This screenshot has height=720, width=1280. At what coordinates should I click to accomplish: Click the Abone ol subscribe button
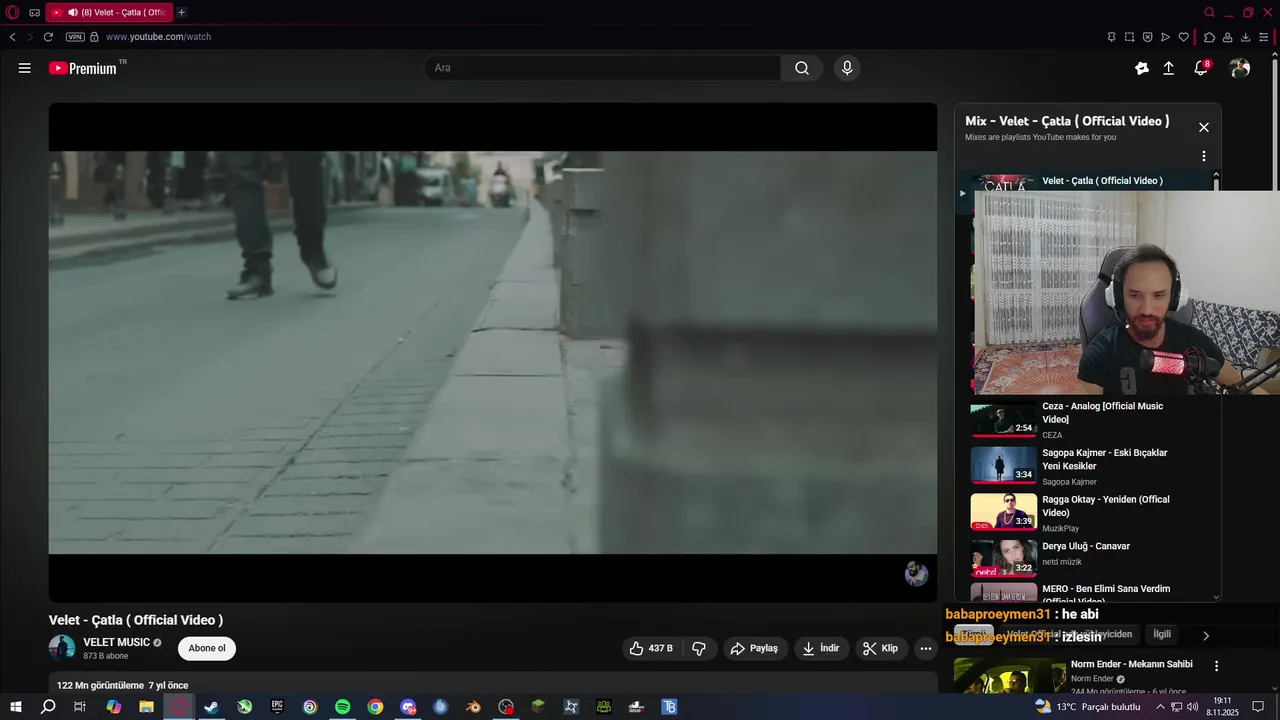coord(207,648)
